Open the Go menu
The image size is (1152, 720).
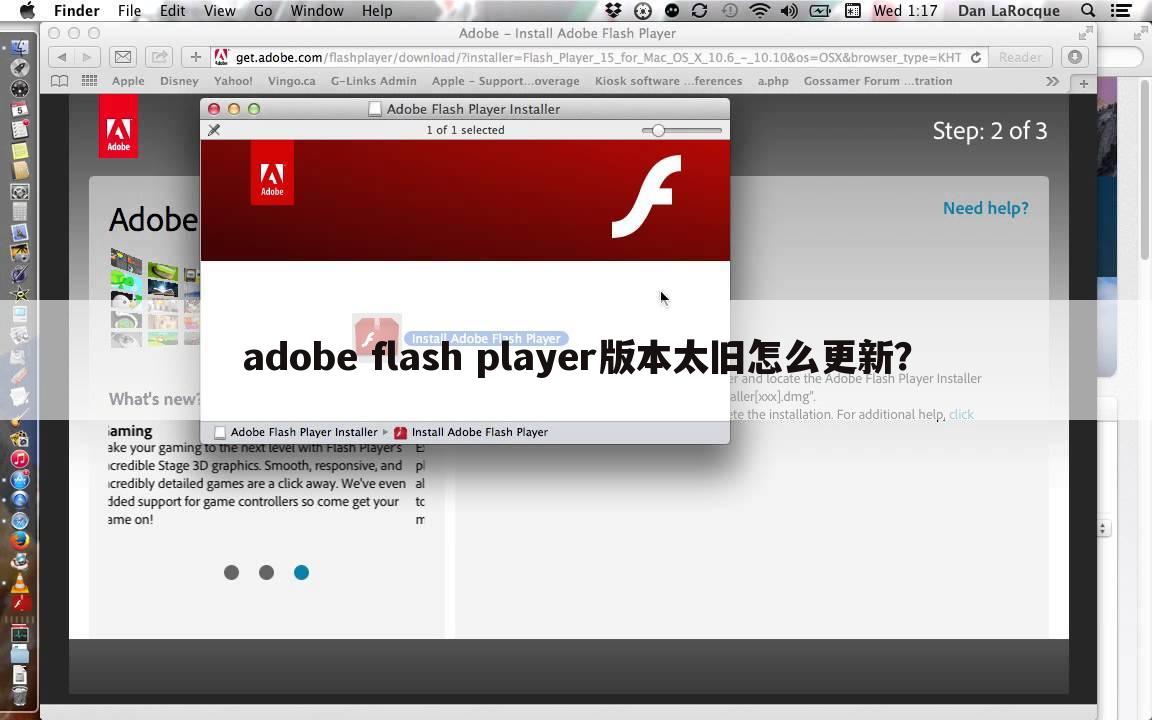coord(263,11)
